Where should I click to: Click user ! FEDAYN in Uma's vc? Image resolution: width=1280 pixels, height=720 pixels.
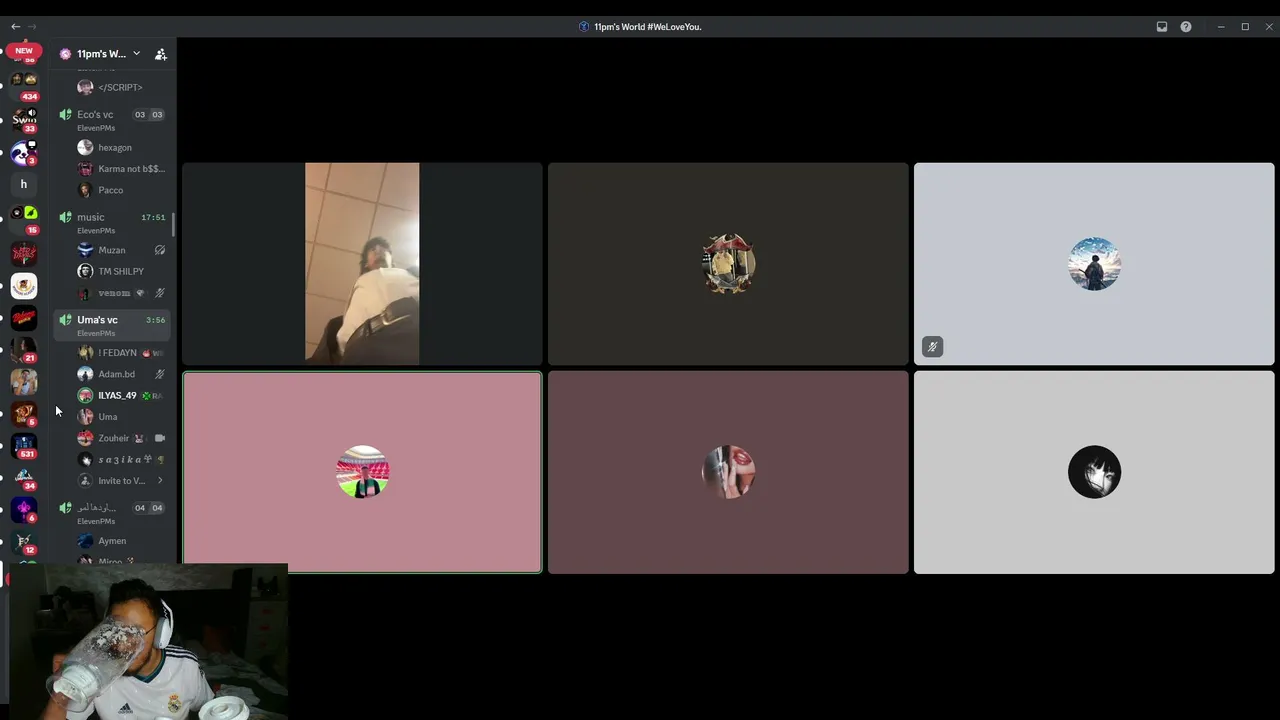pos(120,353)
